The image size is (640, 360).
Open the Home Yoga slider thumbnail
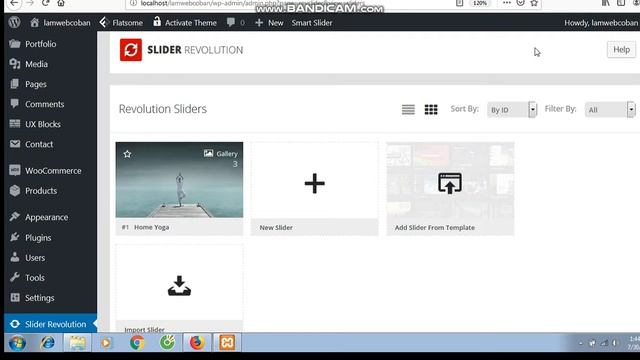[179, 180]
